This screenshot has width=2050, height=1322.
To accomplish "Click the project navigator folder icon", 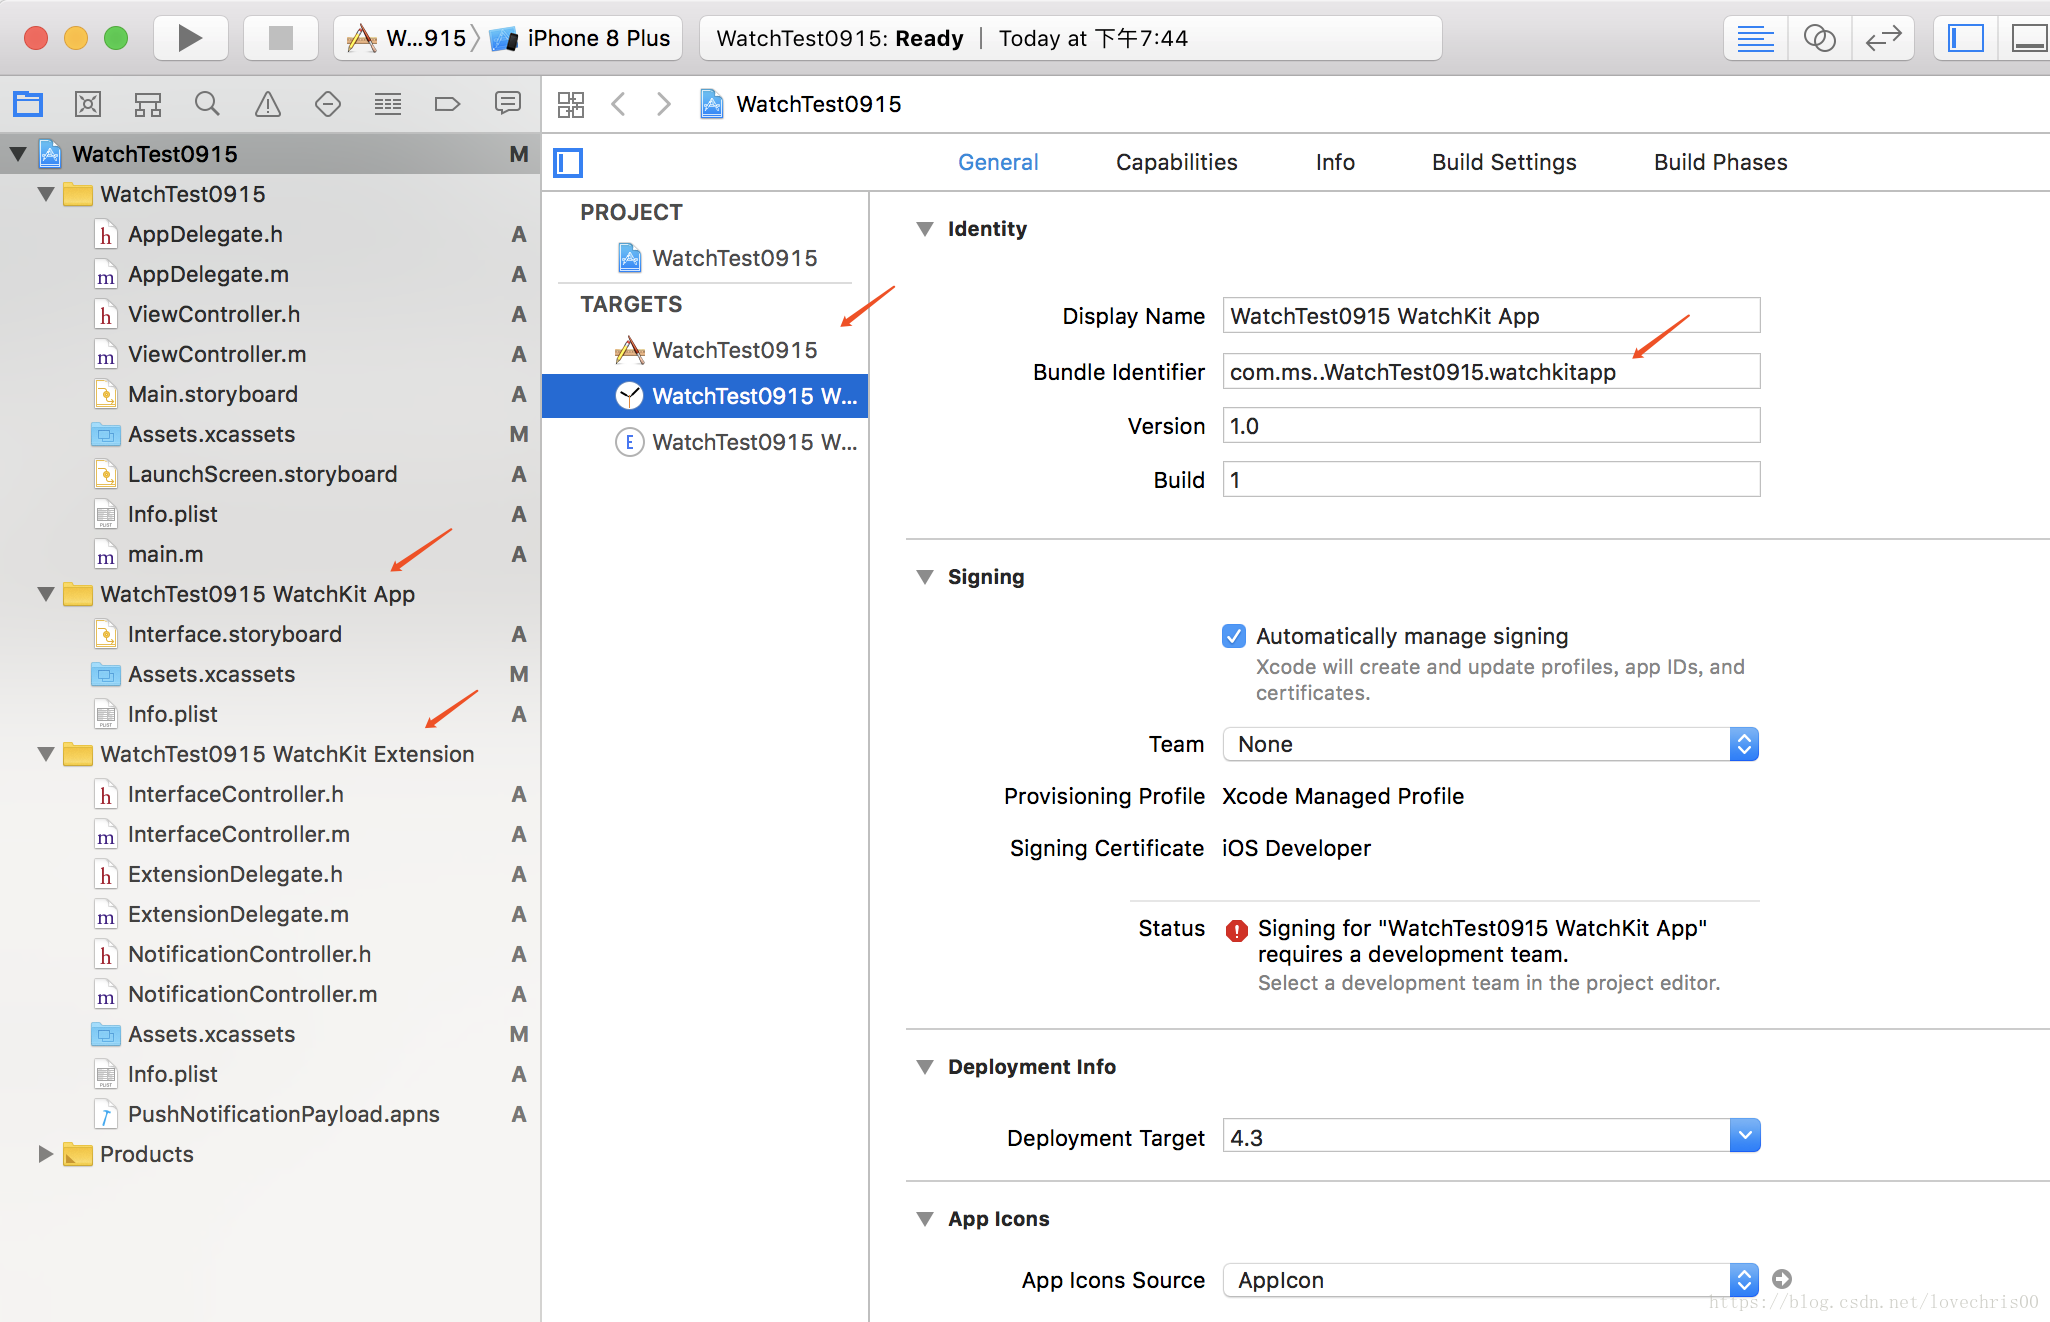I will coord(31,103).
